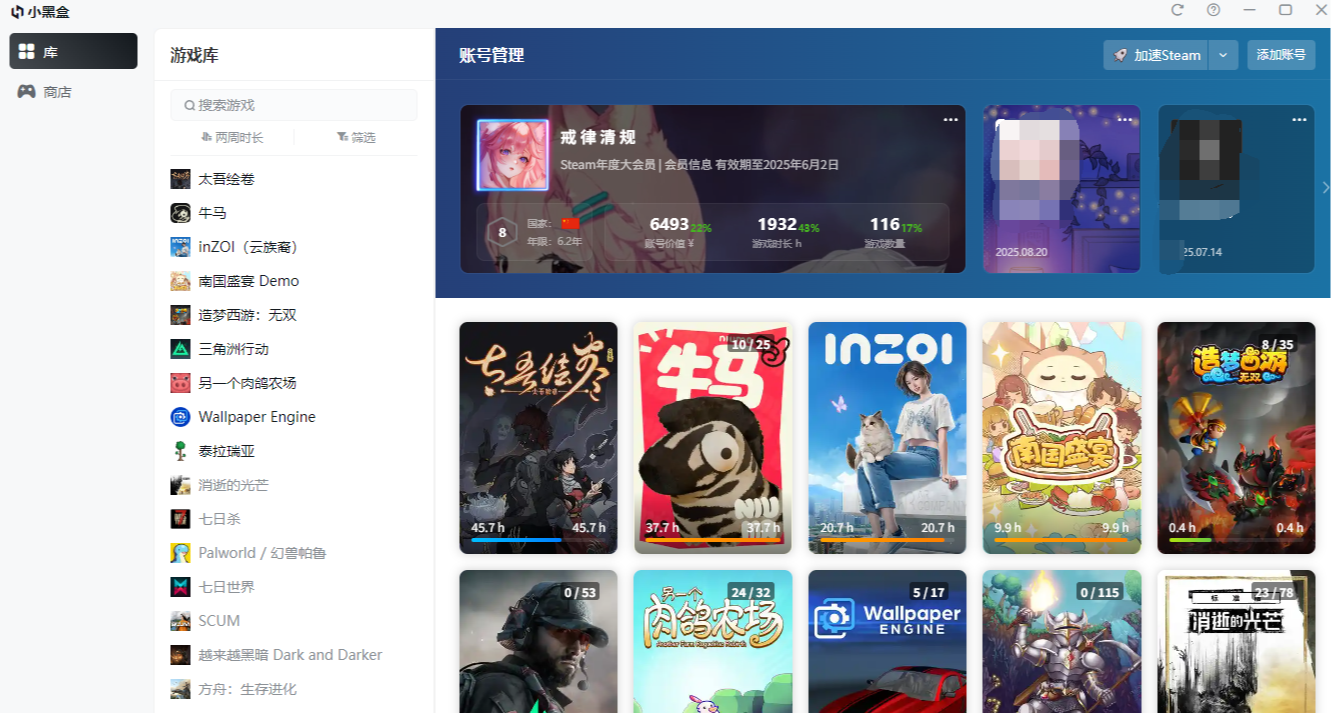The width and height of the screenshot is (1331, 713).
Task: Click the 1932 游戏时长 stat
Action: click(784, 233)
